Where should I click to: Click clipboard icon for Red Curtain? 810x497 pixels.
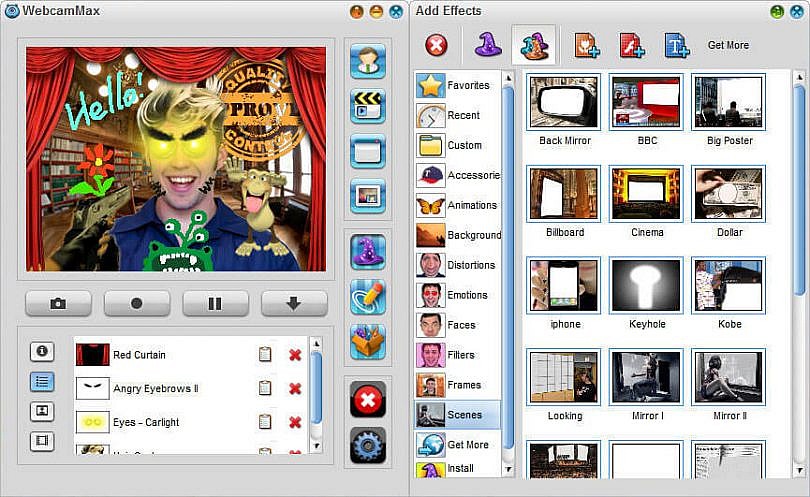click(265, 354)
